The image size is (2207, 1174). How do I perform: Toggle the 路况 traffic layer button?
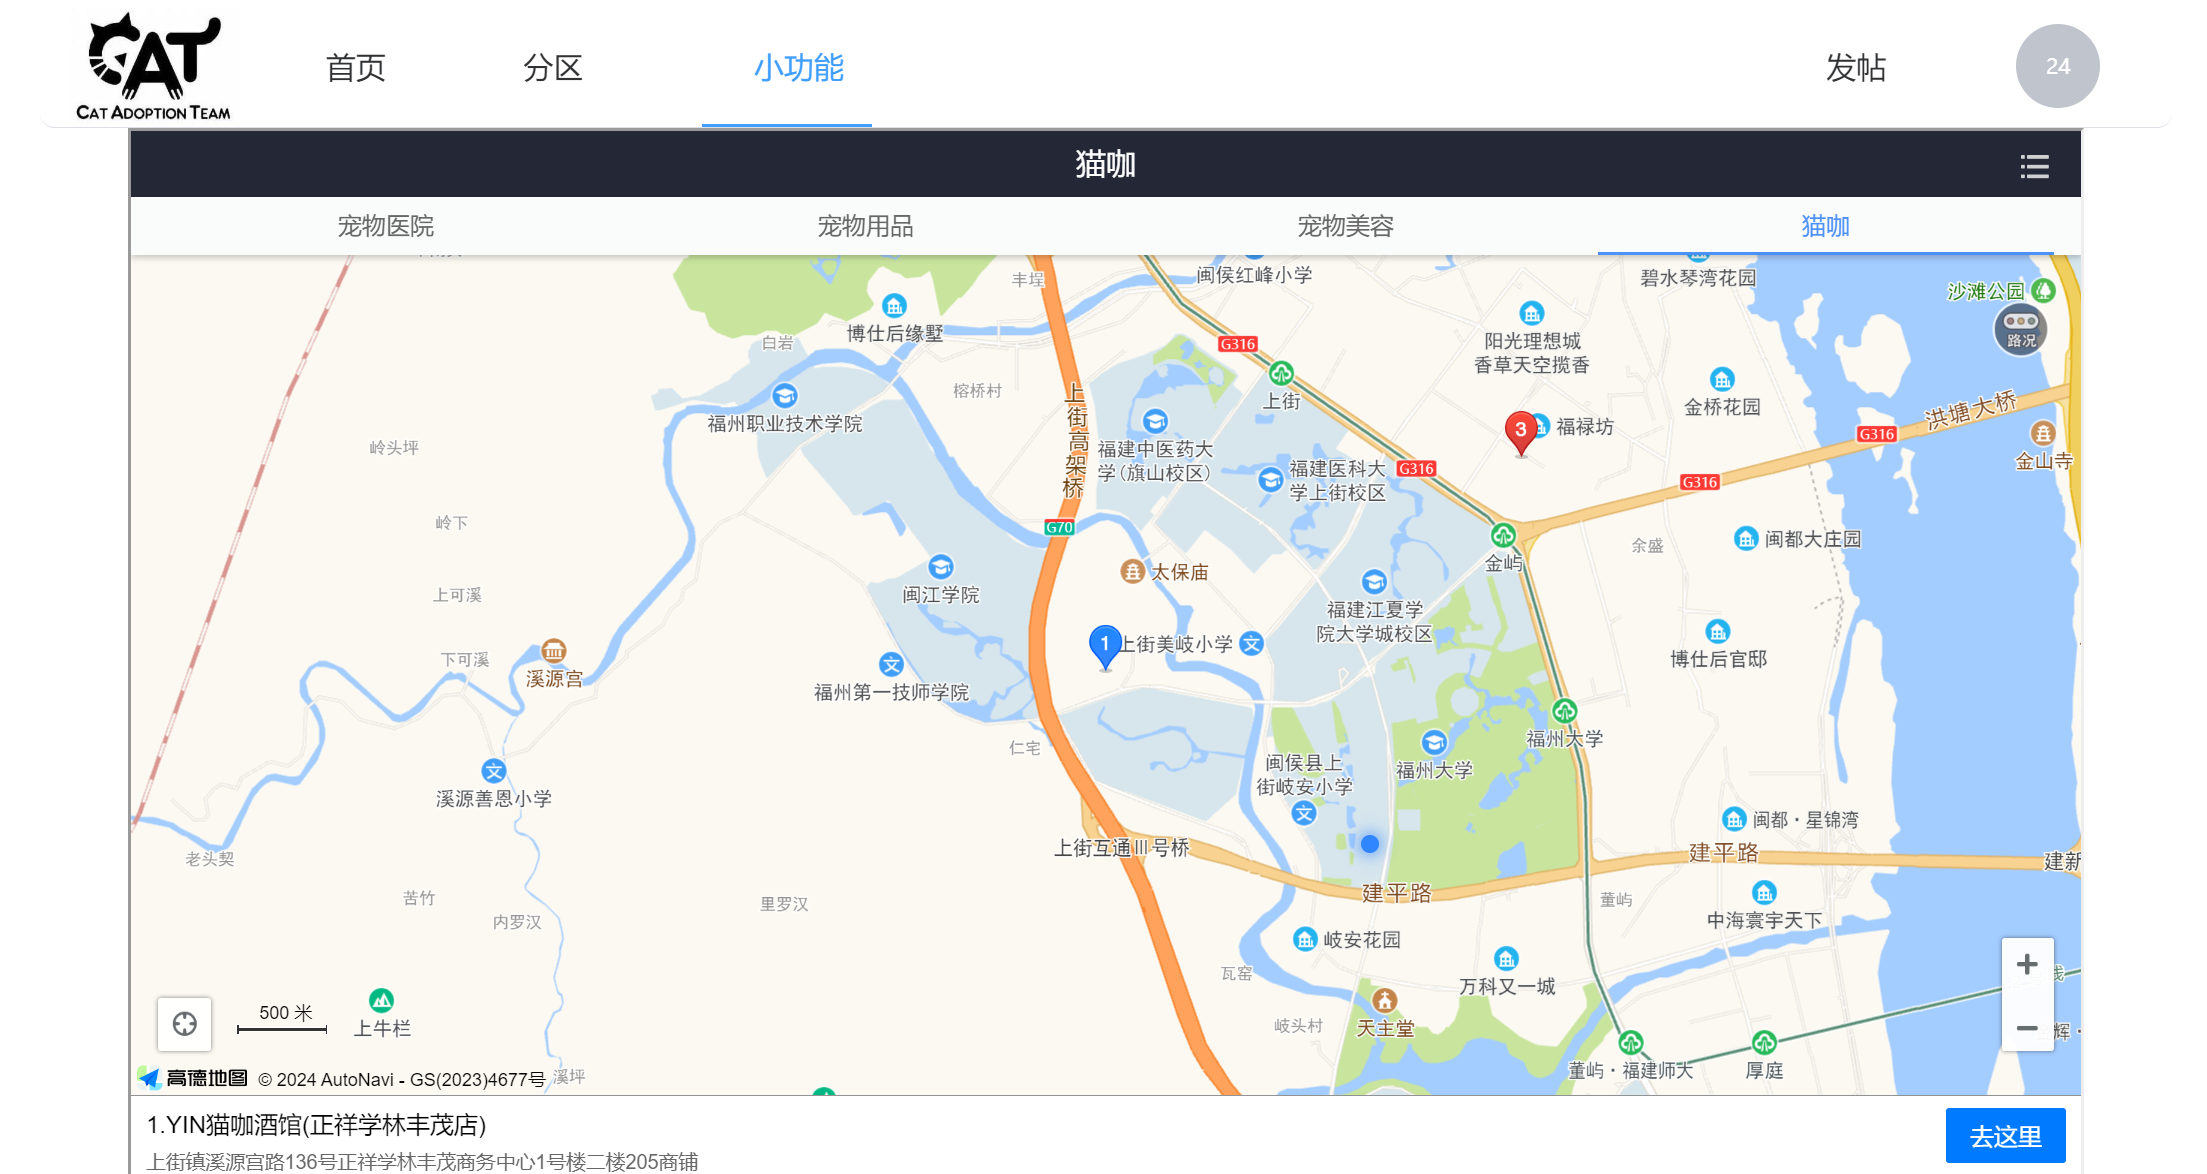(2020, 330)
